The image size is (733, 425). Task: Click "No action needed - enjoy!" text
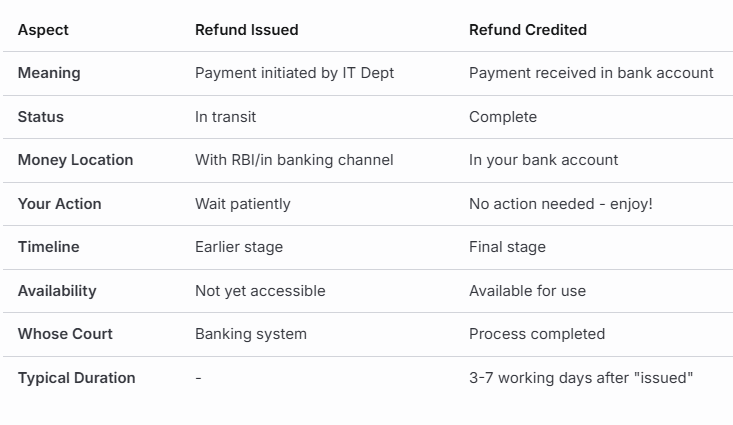560,204
